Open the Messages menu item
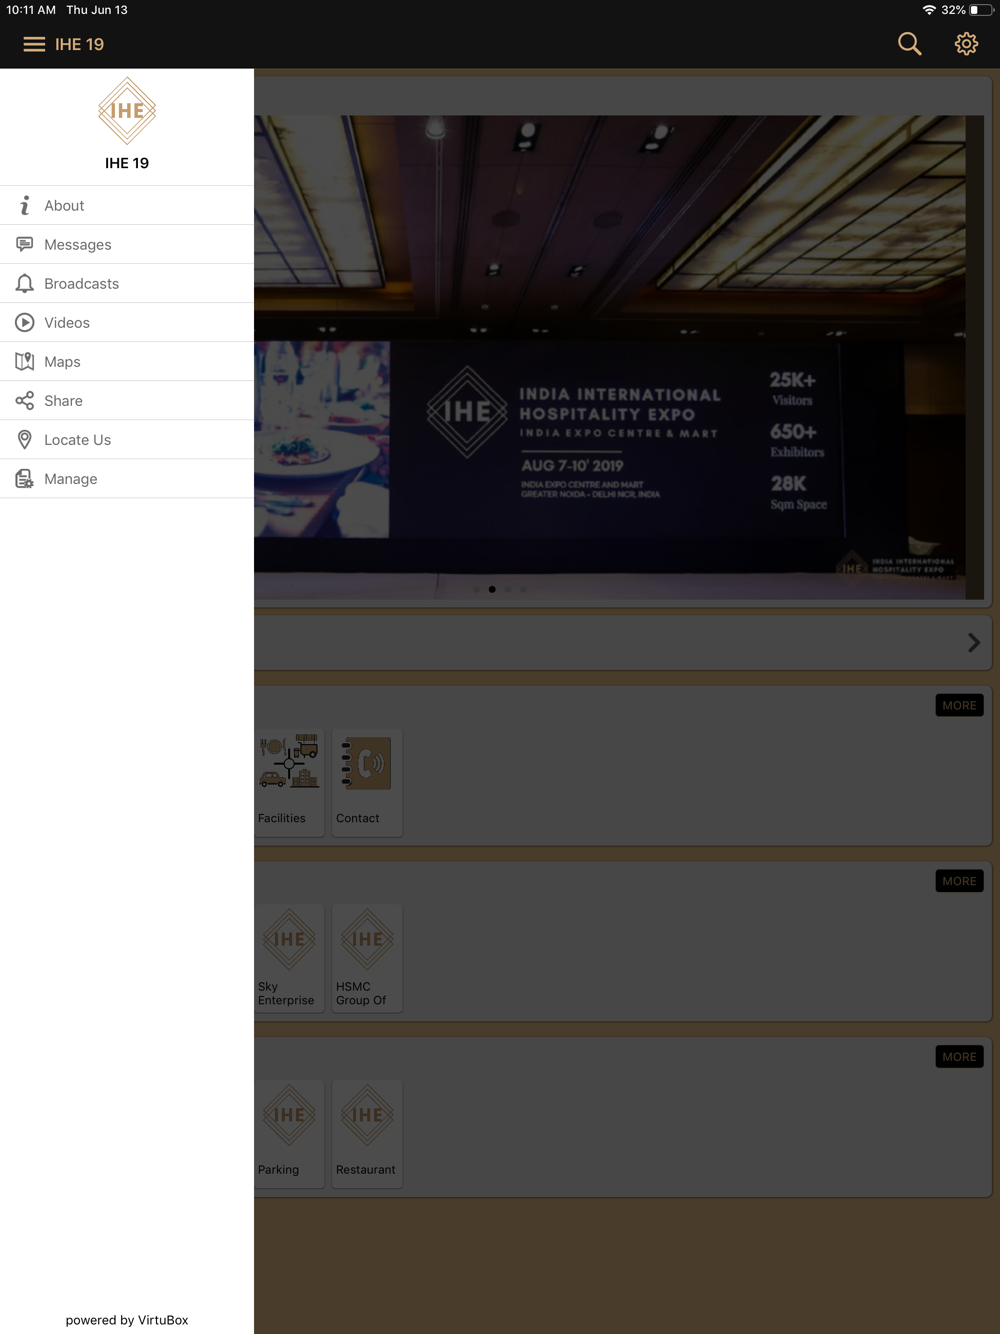The height and width of the screenshot is (1334, 1000). [127, 244]
